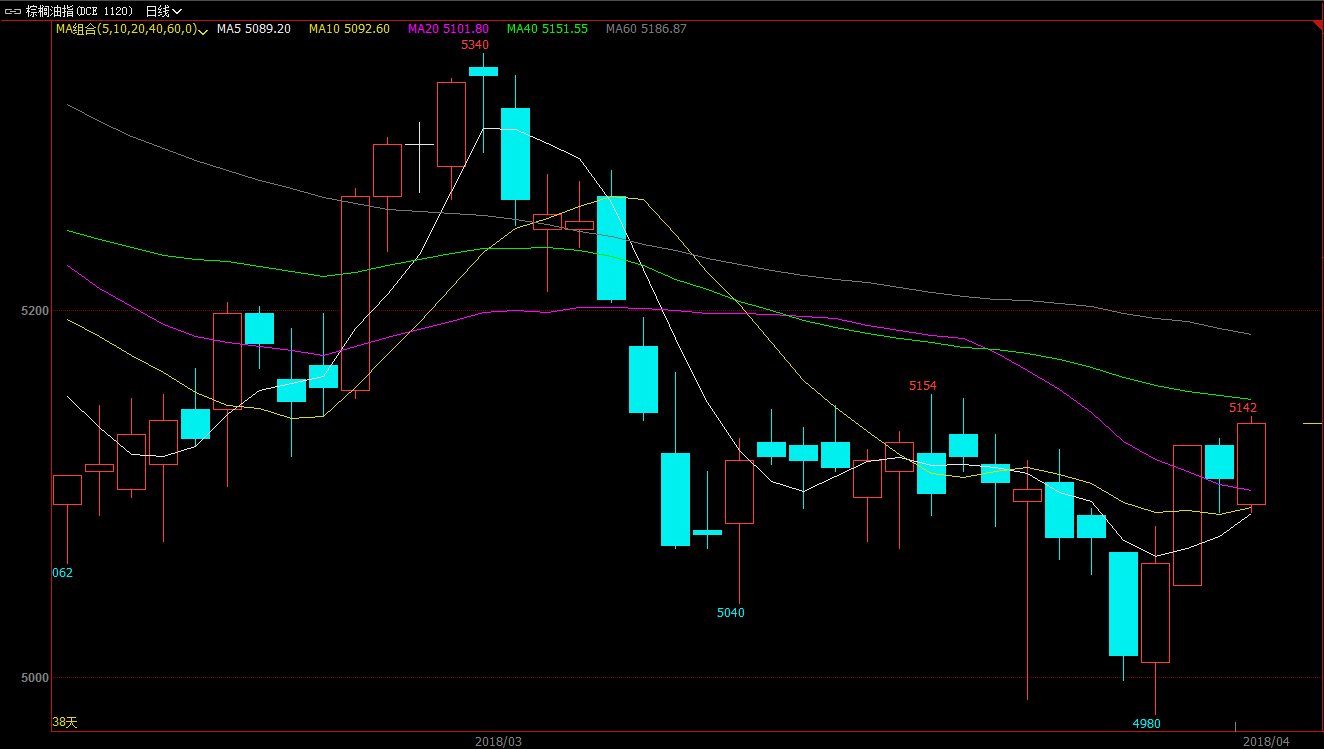Click the 5154 high price label
Image resolution: width=1324 pixels, height=749 pixels.
pyautogui.click(x=923, y=386)
